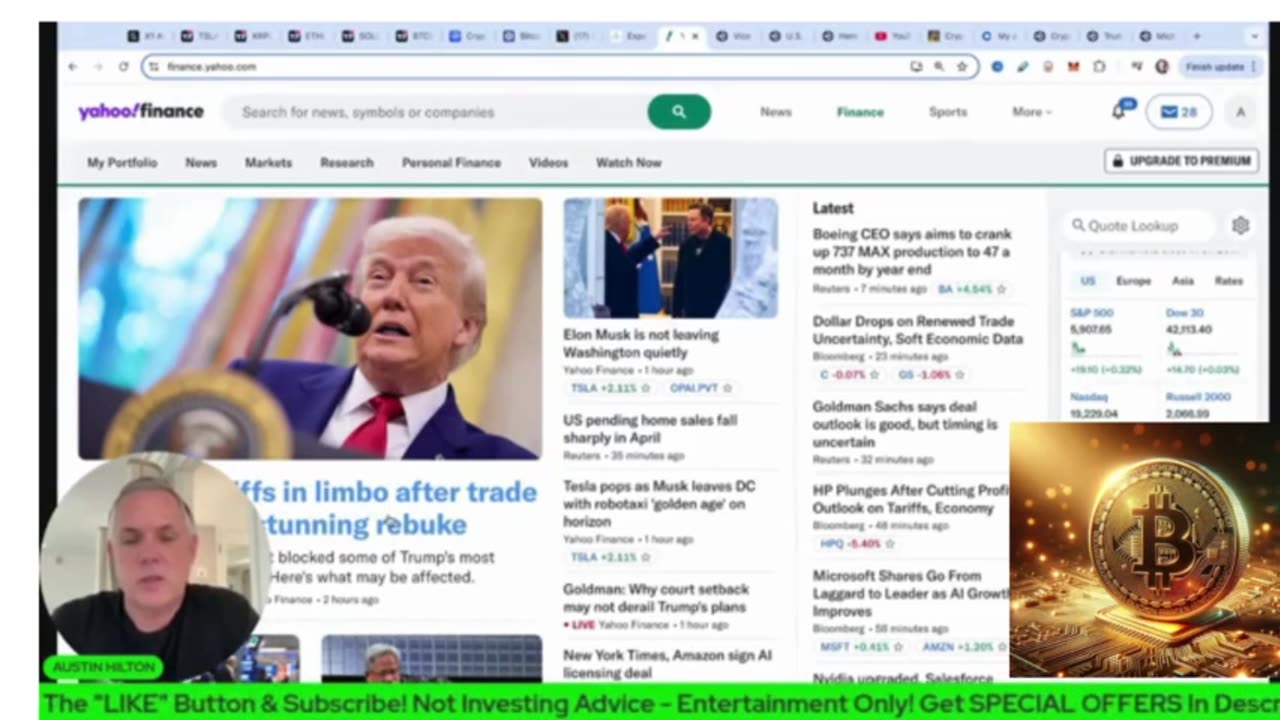The image size is (1280, 720).
Task: Star TSLA under Tesla pops headline
Action: point(645,557)
